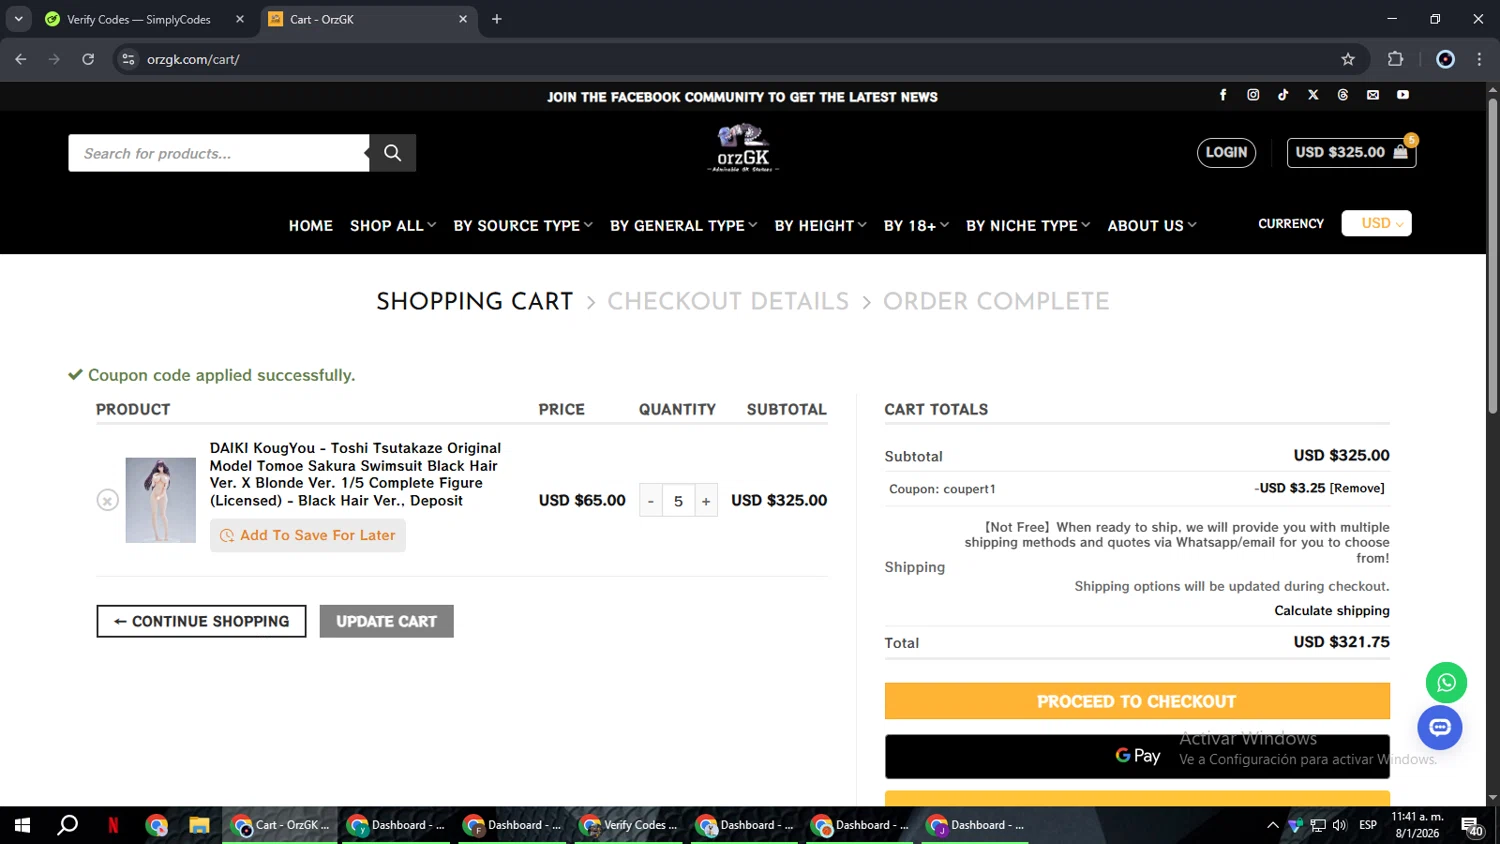
Task: Open CHECKOUT DETAILS breadcrumb step
Action: 728,301
